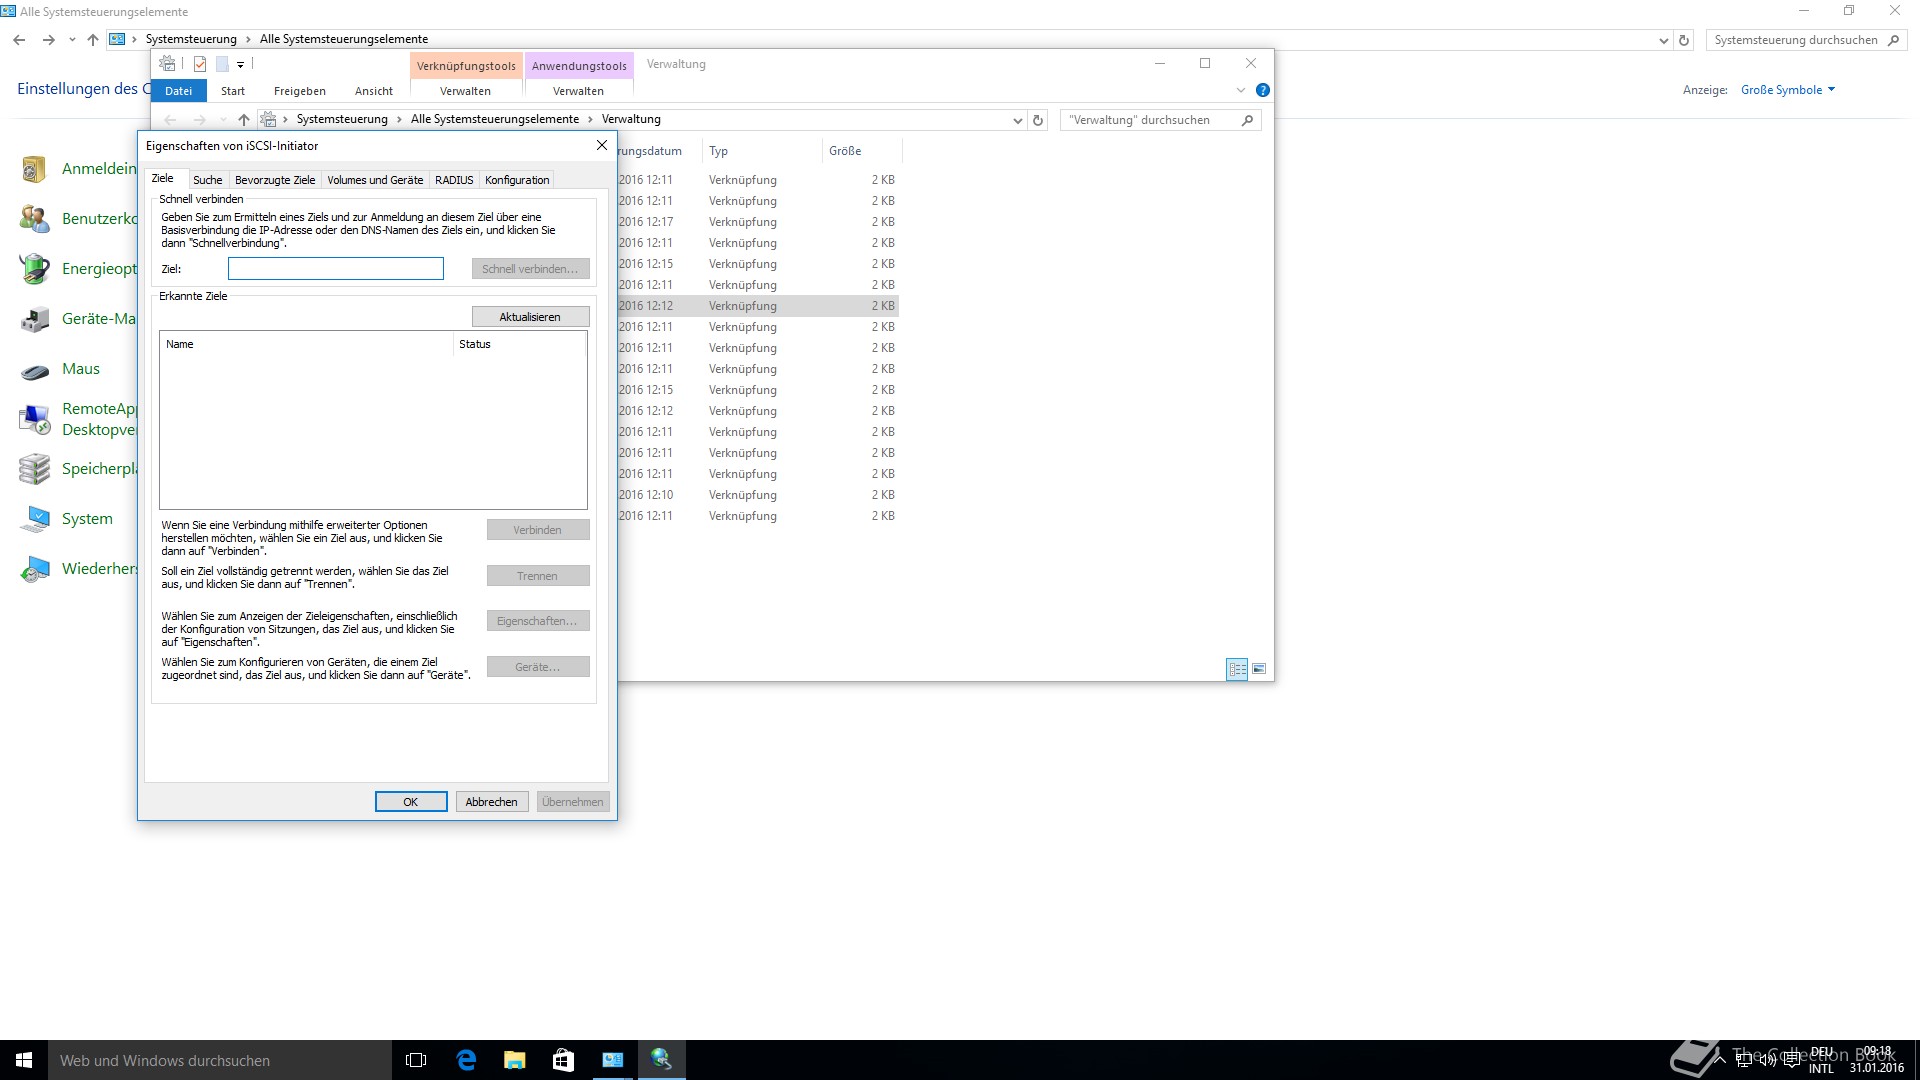This screenshot has width=1920, height=1080.
Task: Click the Ziel input field
Action: [x=336, y=269]
